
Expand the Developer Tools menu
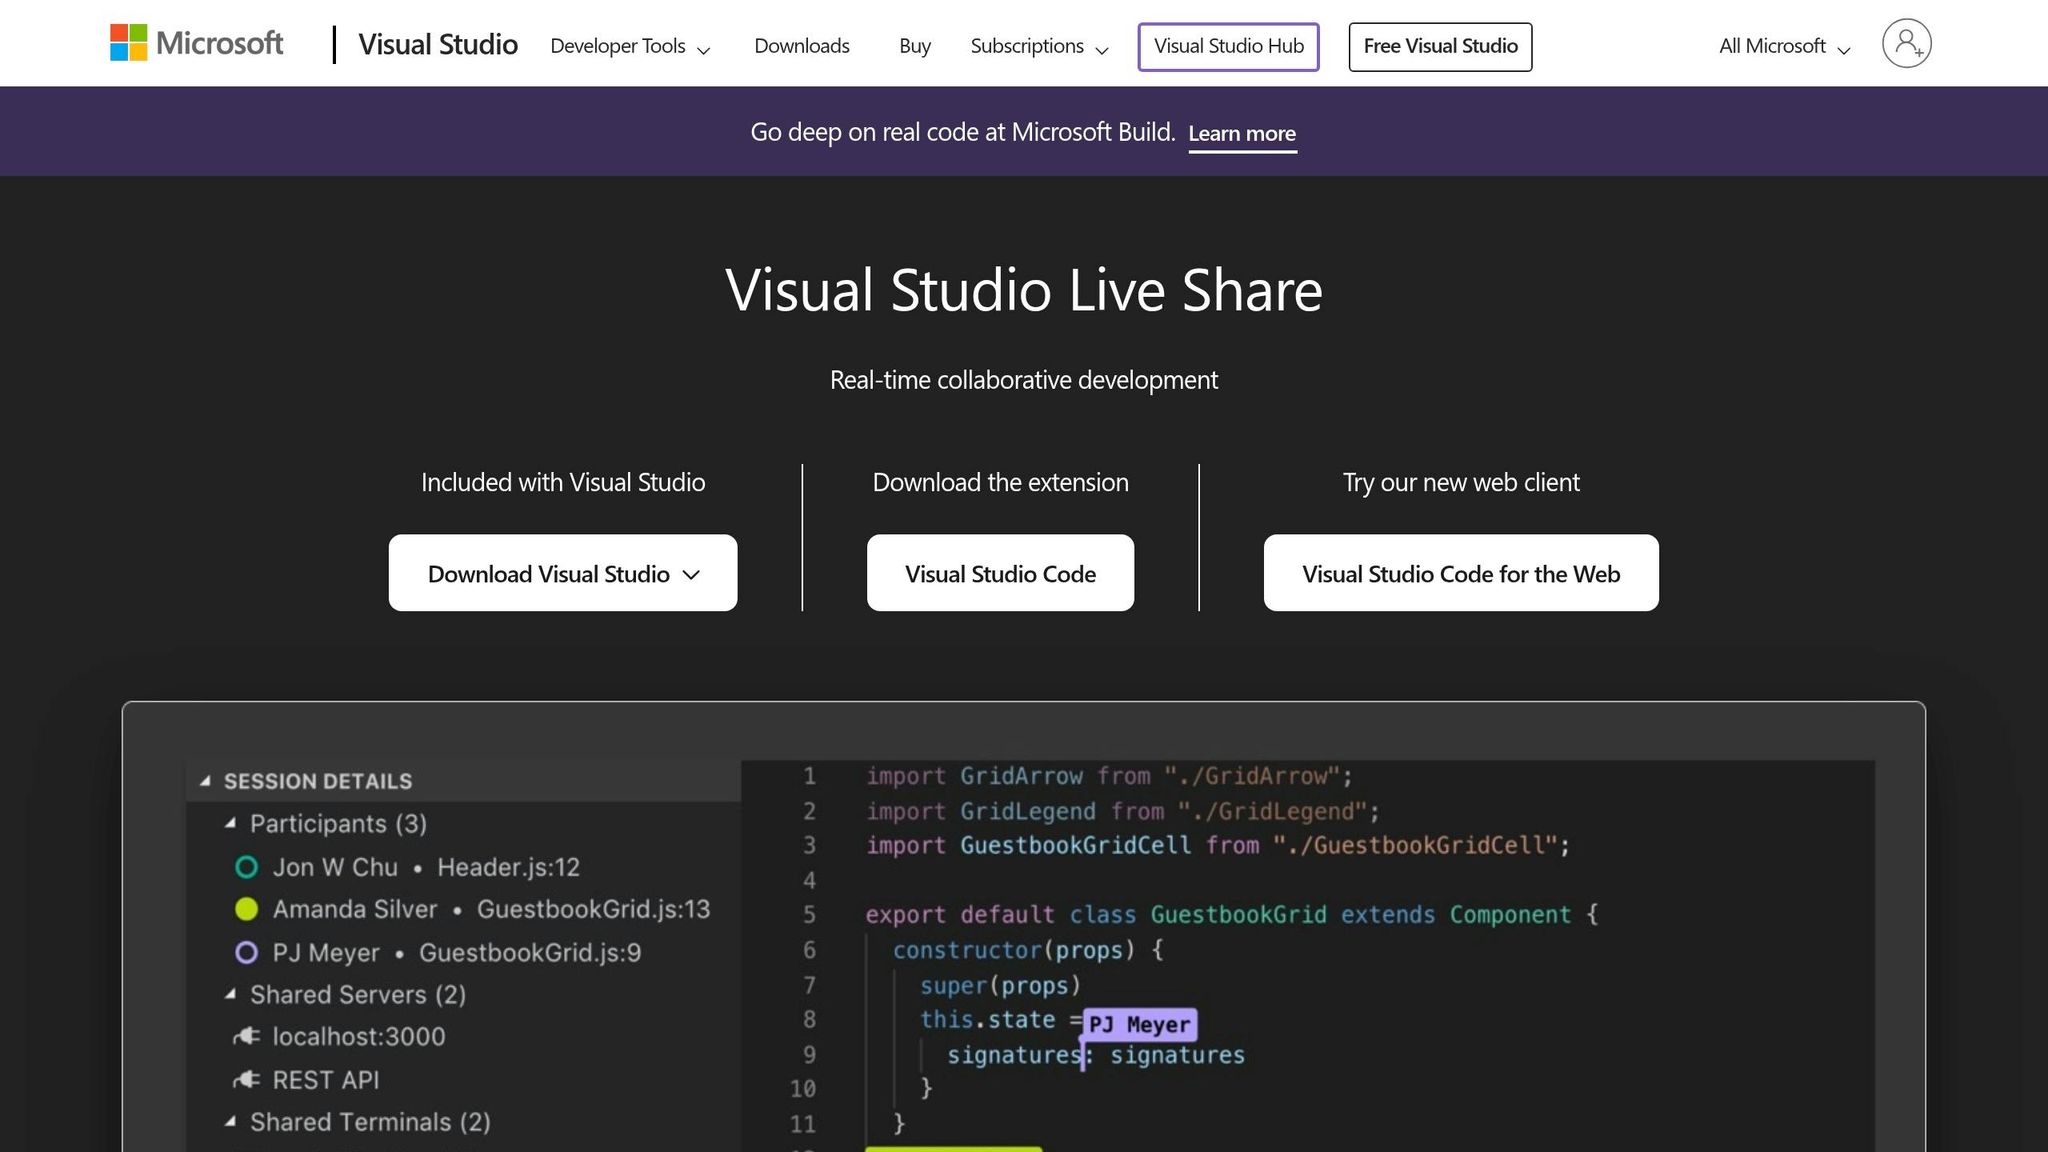point(630,46)
